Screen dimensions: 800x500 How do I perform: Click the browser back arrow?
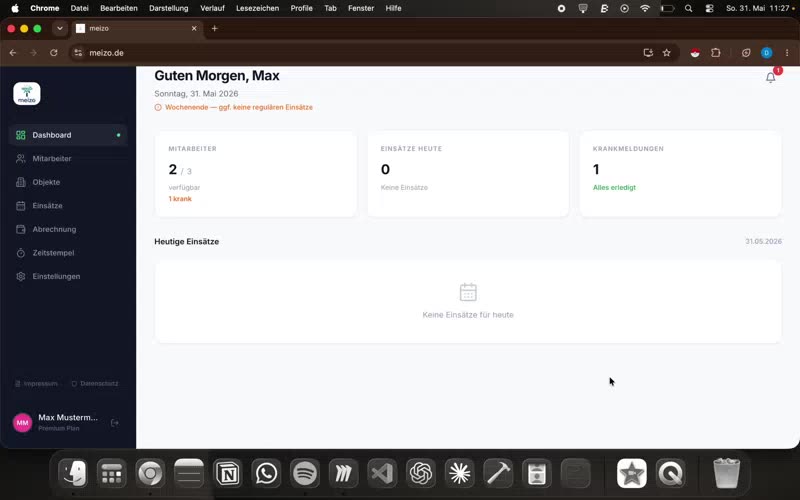click(13, 53)
